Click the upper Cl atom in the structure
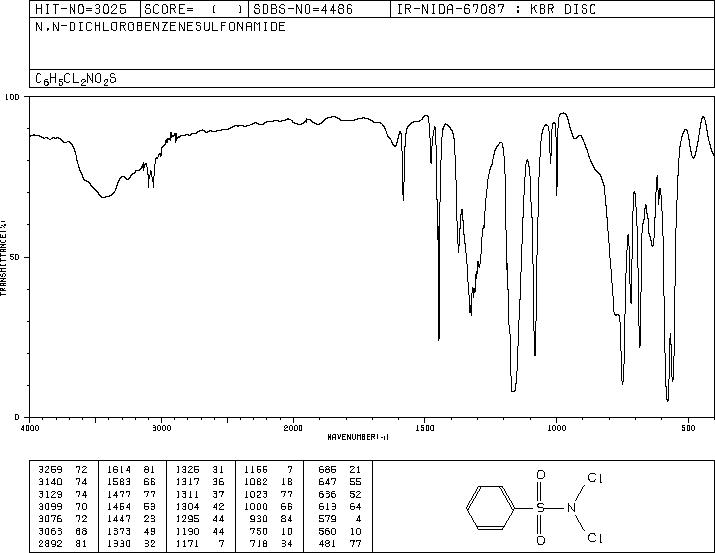This screenshot has width=715, height=553. coord(595,478)
